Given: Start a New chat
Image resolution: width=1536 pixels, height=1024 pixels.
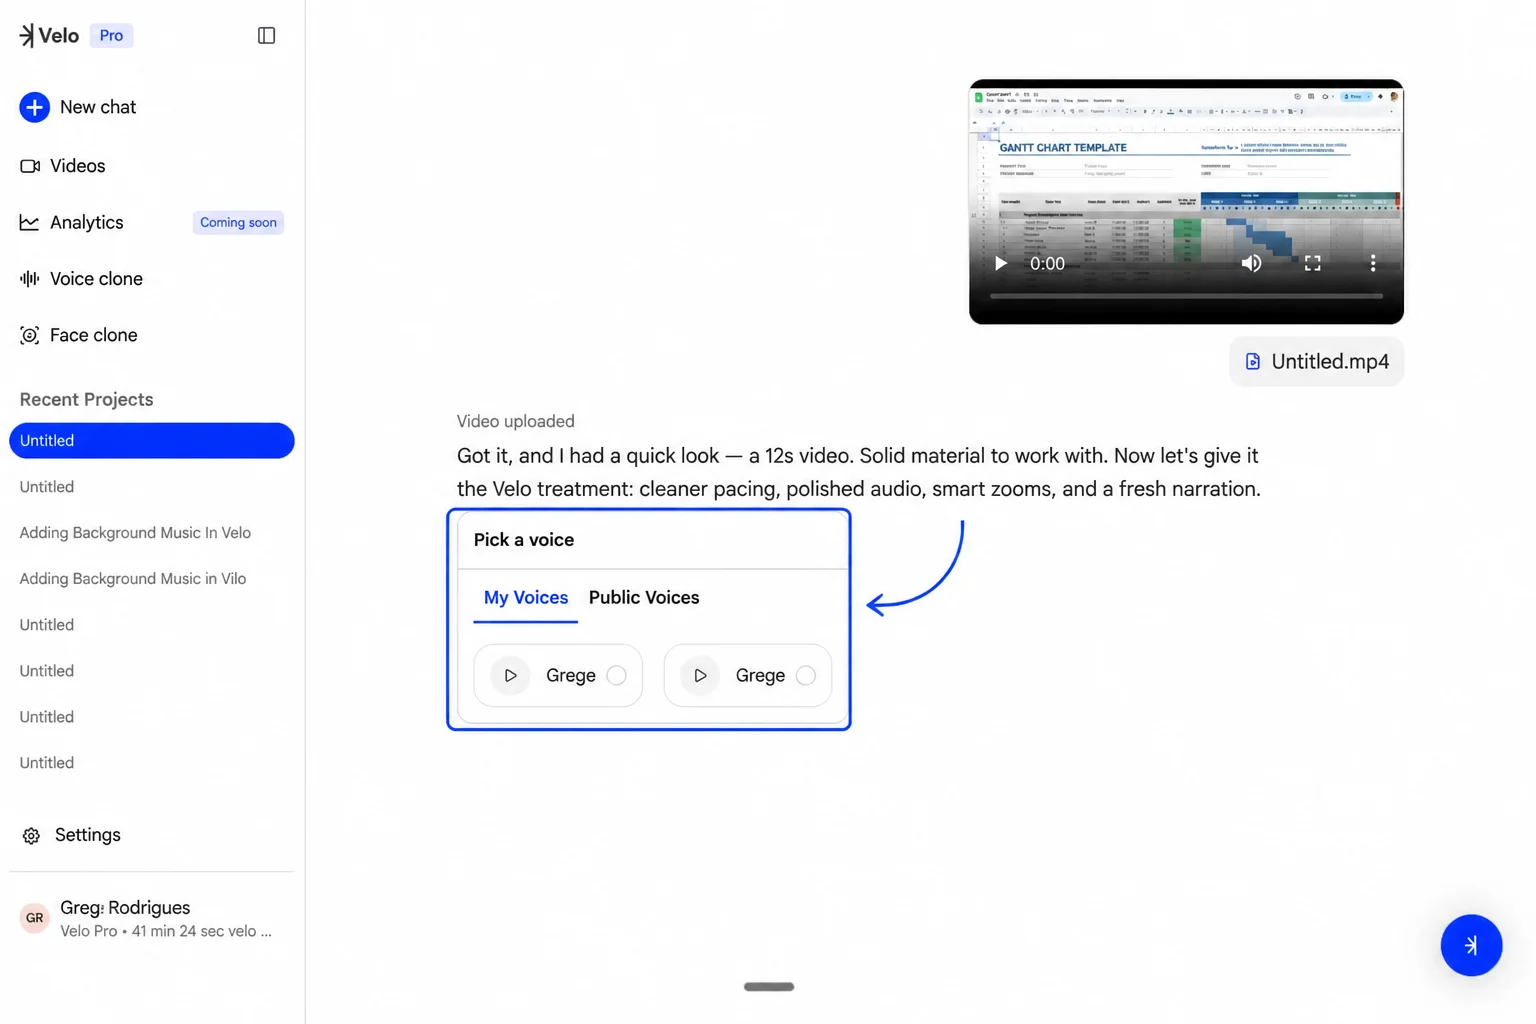Looking at the screenshot, I should click(x=78, y=107).
